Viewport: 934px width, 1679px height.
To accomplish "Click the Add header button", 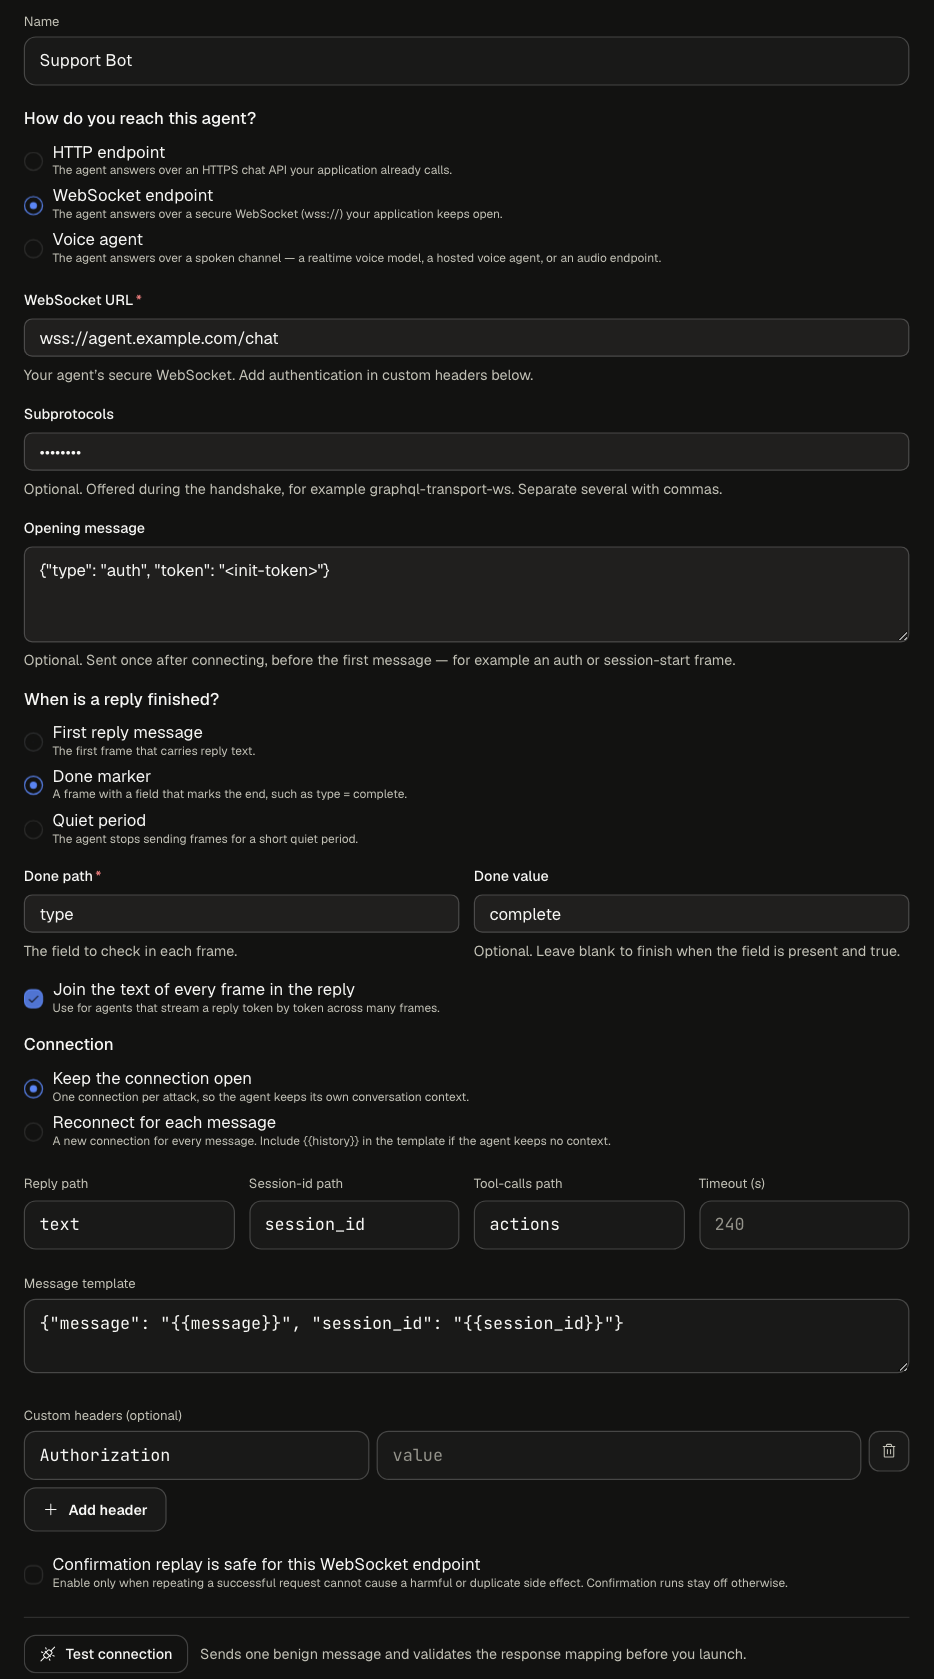I will pos(95,1509).
